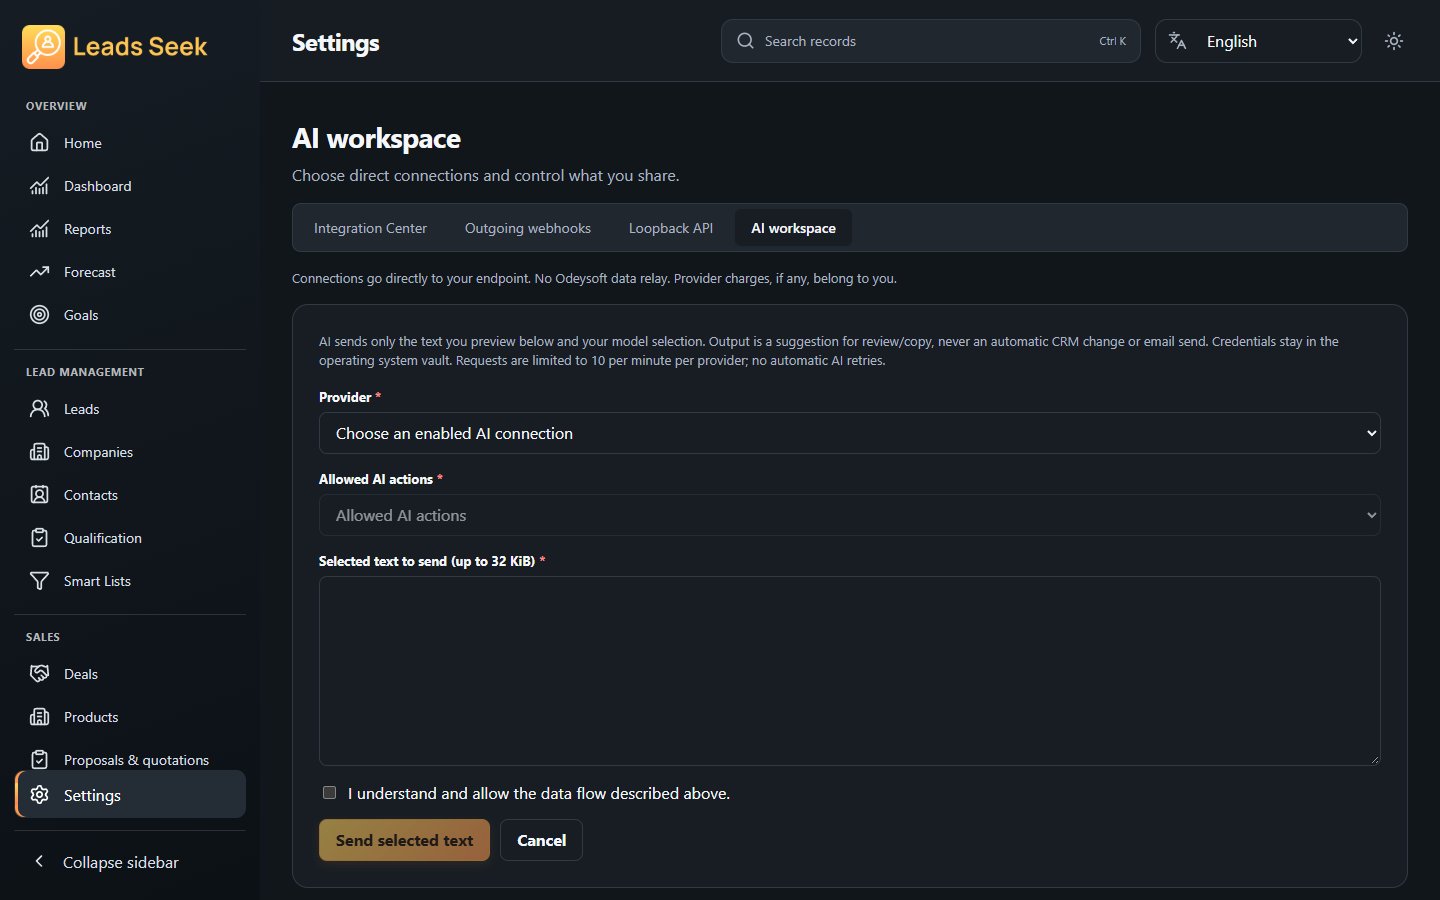Open Products via its building icon
The width and height of the screenshot is (1440, 900).
point(39,717)
